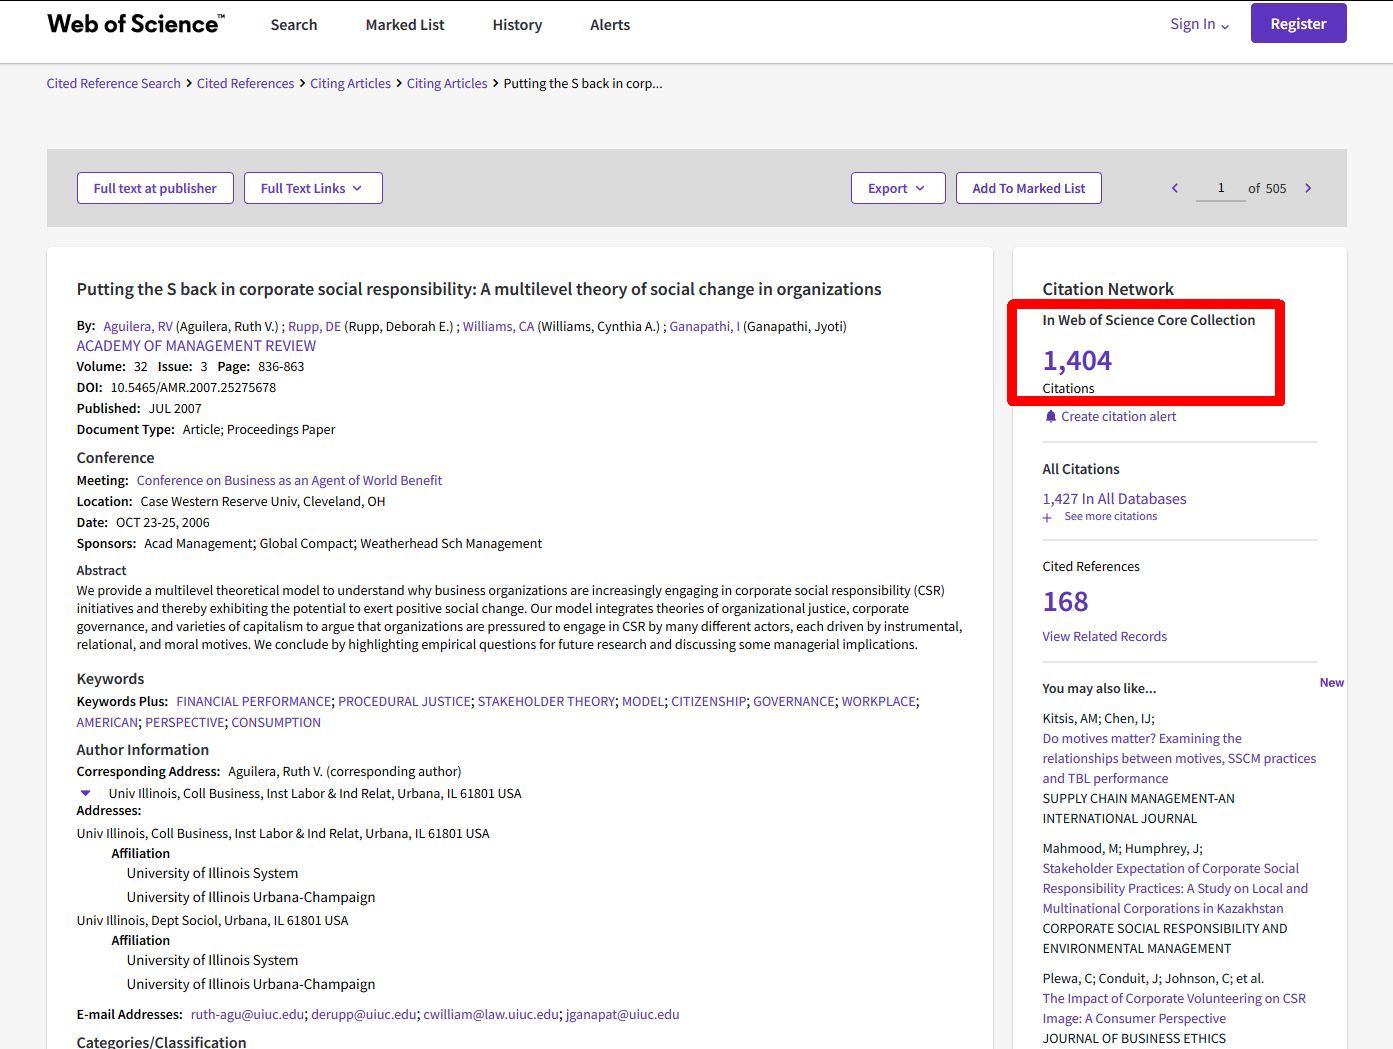Click the 1,404 citations count
The height and width of the screenshot is (1049, 1393).
1077,360
